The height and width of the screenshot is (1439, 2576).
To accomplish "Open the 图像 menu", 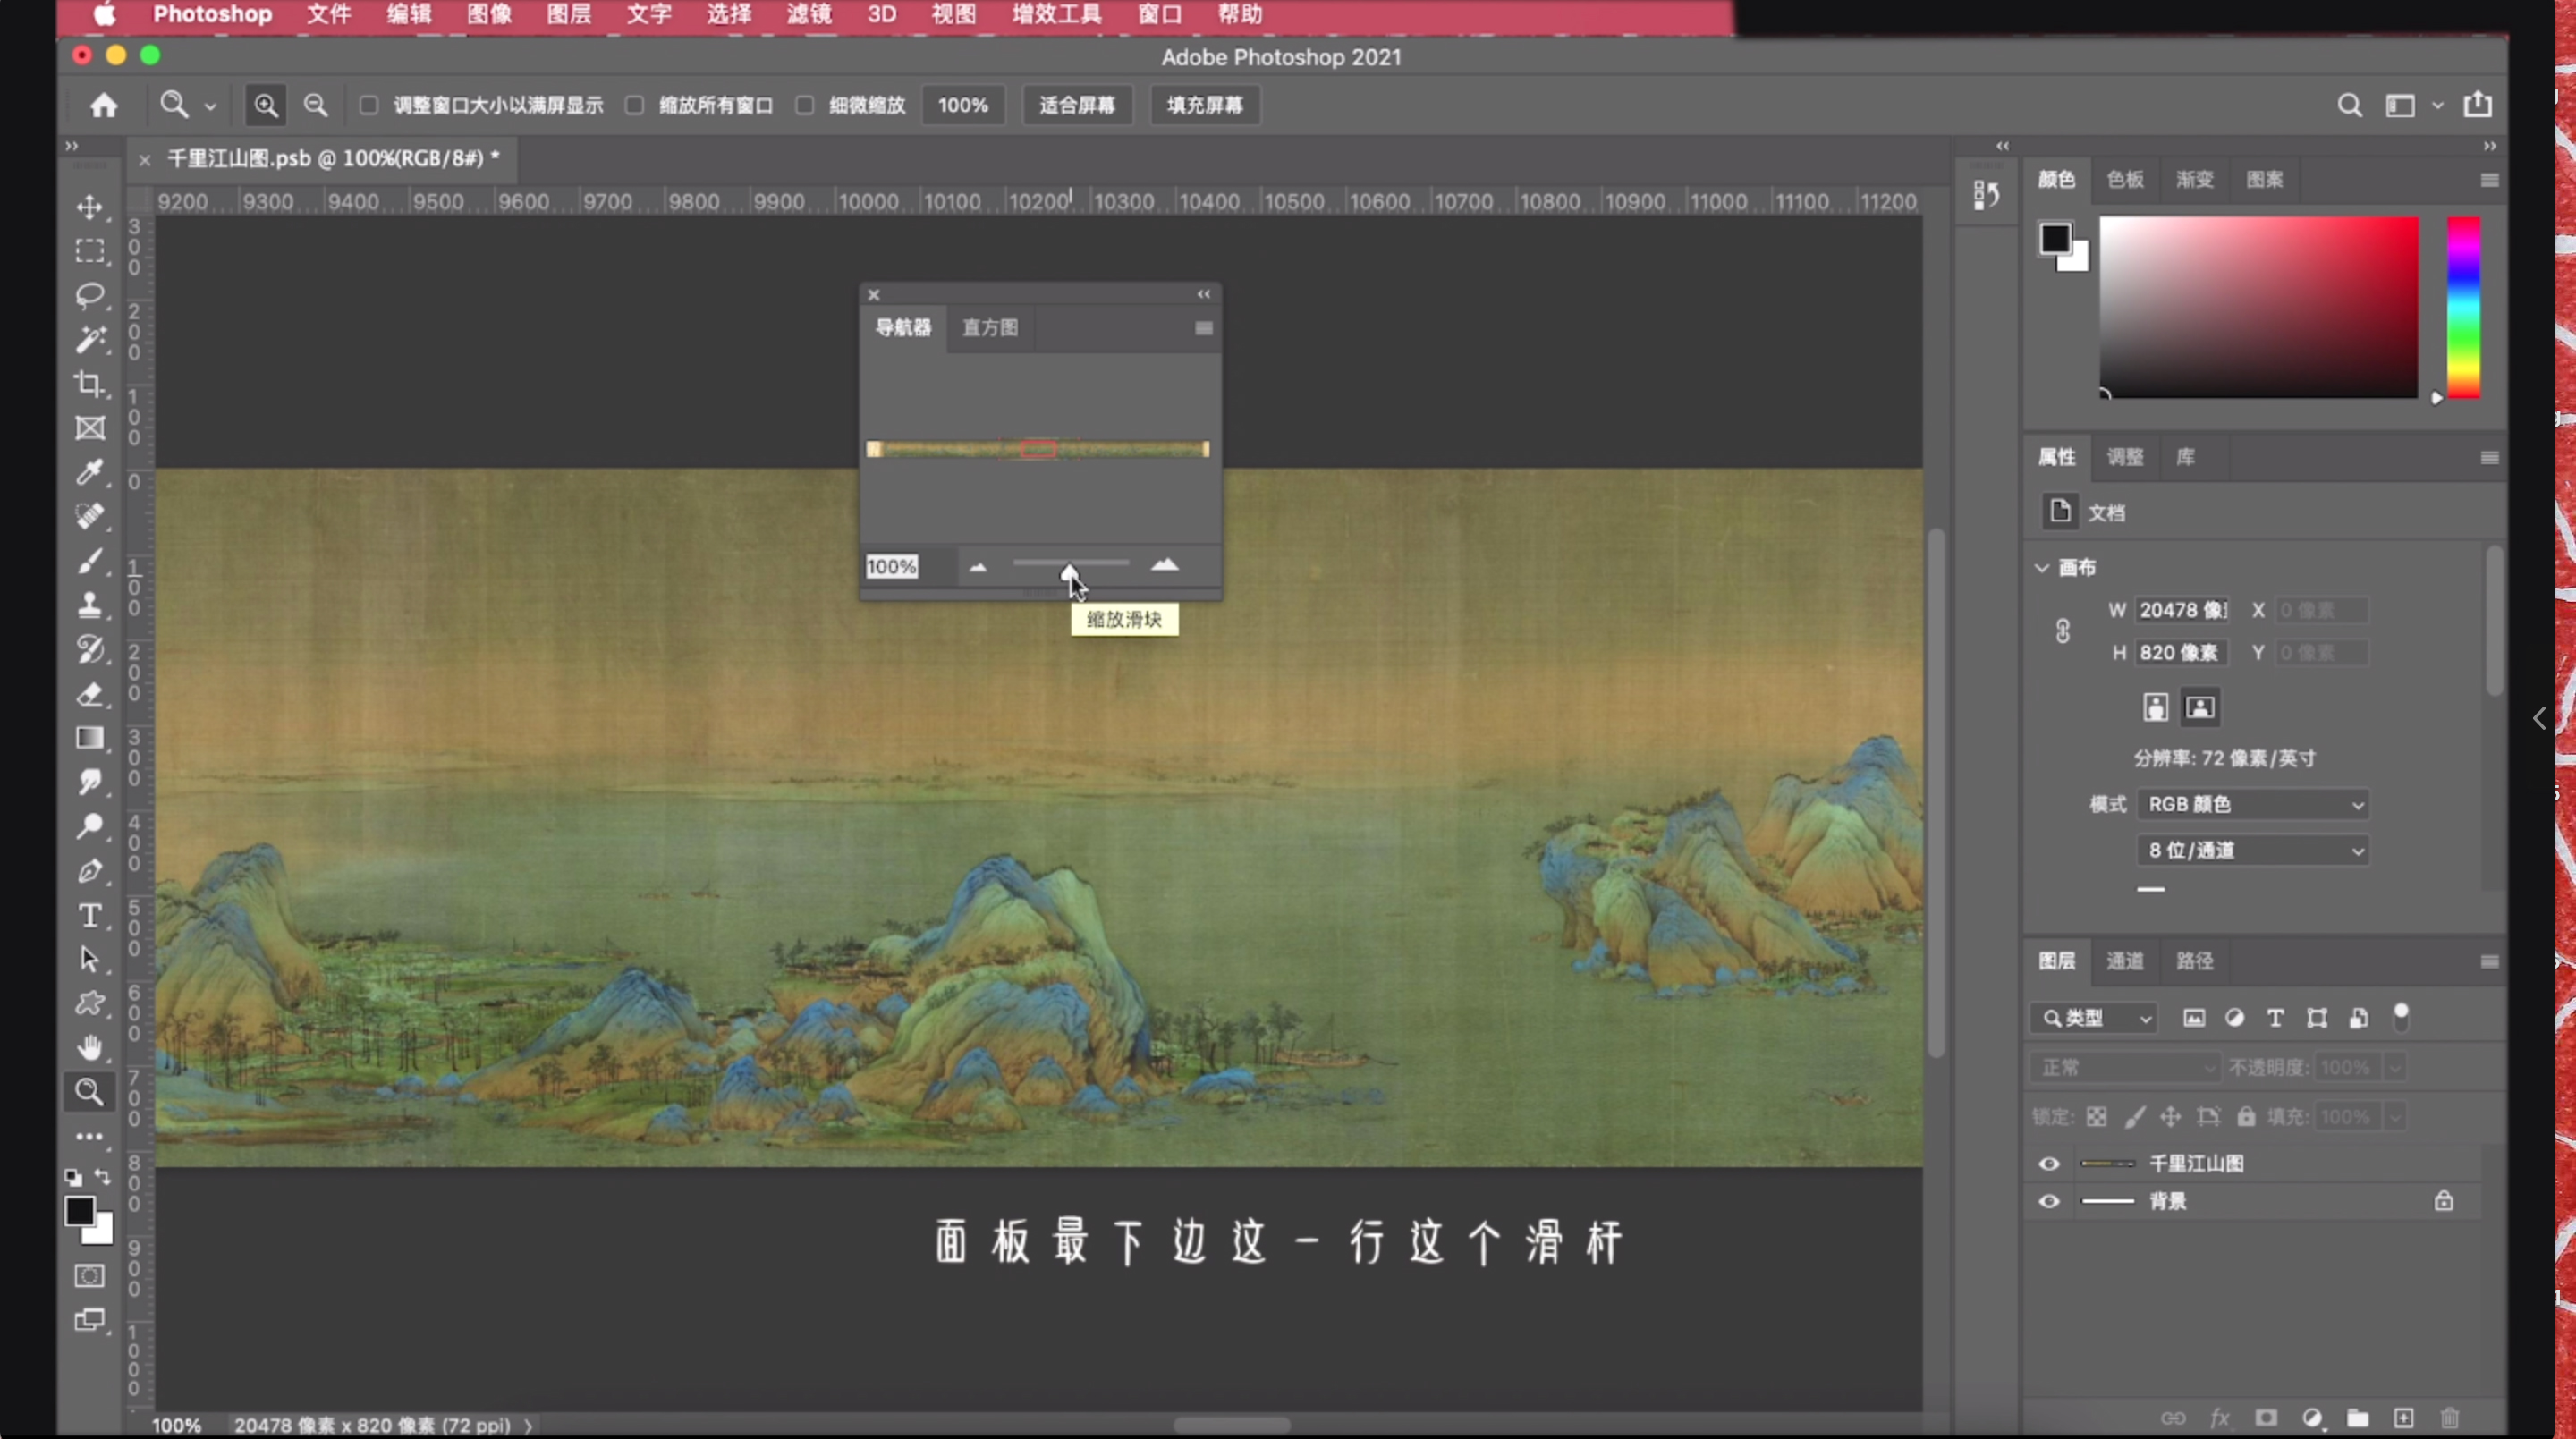I will 489,14.
